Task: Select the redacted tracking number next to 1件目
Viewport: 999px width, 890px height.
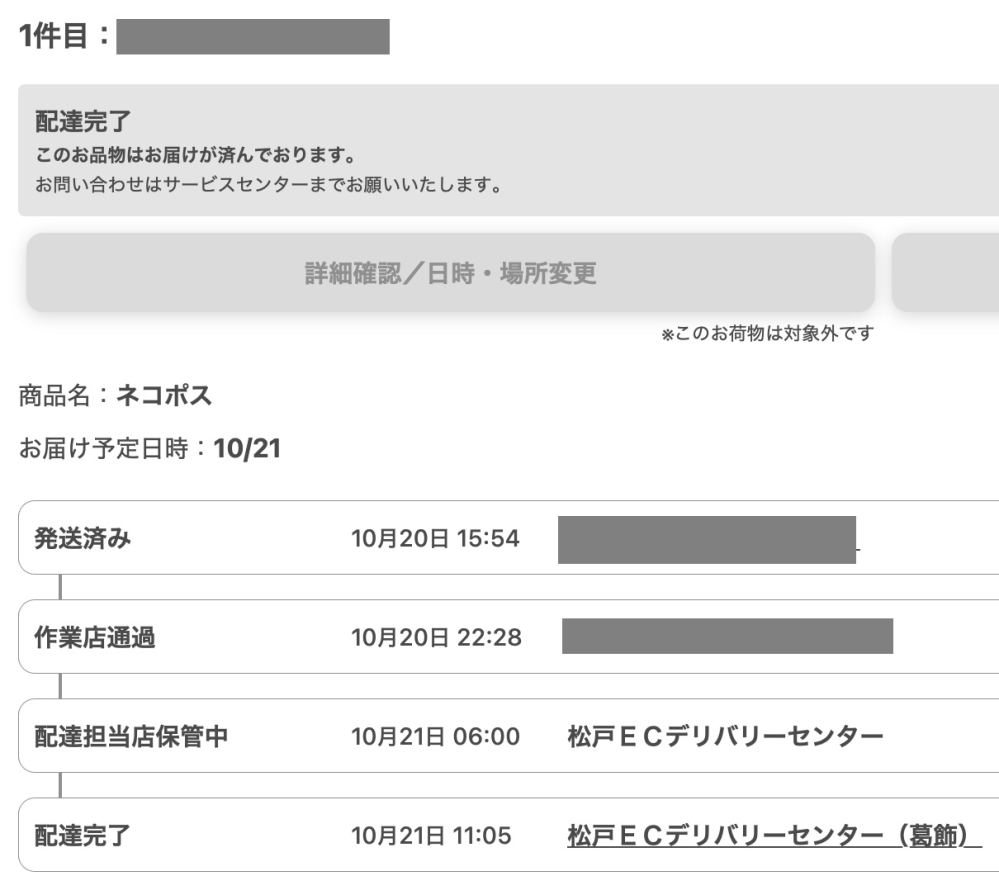Action: (x=255, y=35)
